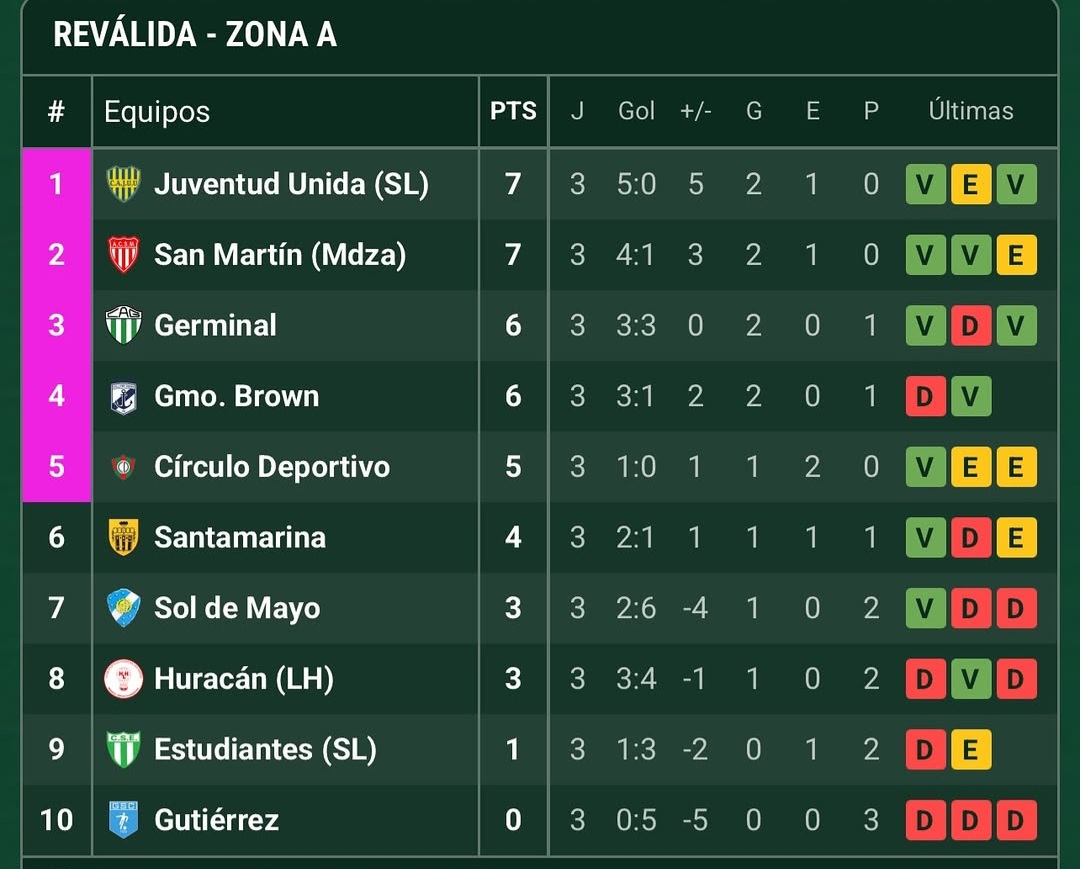
Task: Open the Gutiérrez light-blue crest
Action: click(x=123, y=819)
